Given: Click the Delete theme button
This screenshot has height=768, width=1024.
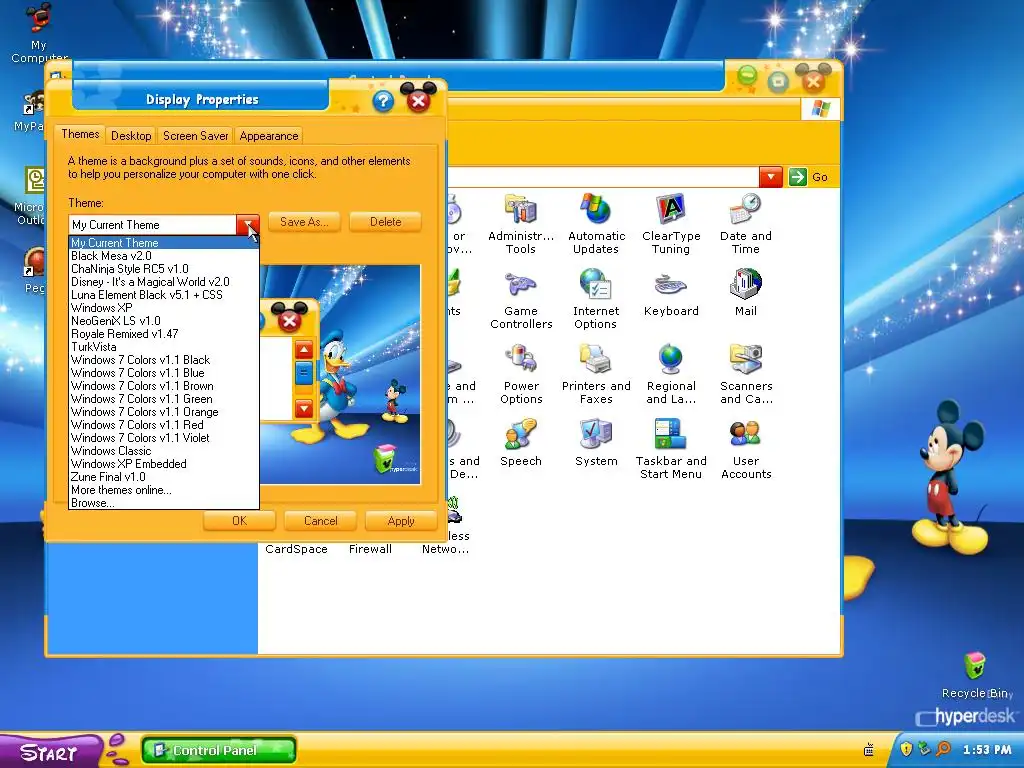Looking at the screenshot, I should coord(385,222).
